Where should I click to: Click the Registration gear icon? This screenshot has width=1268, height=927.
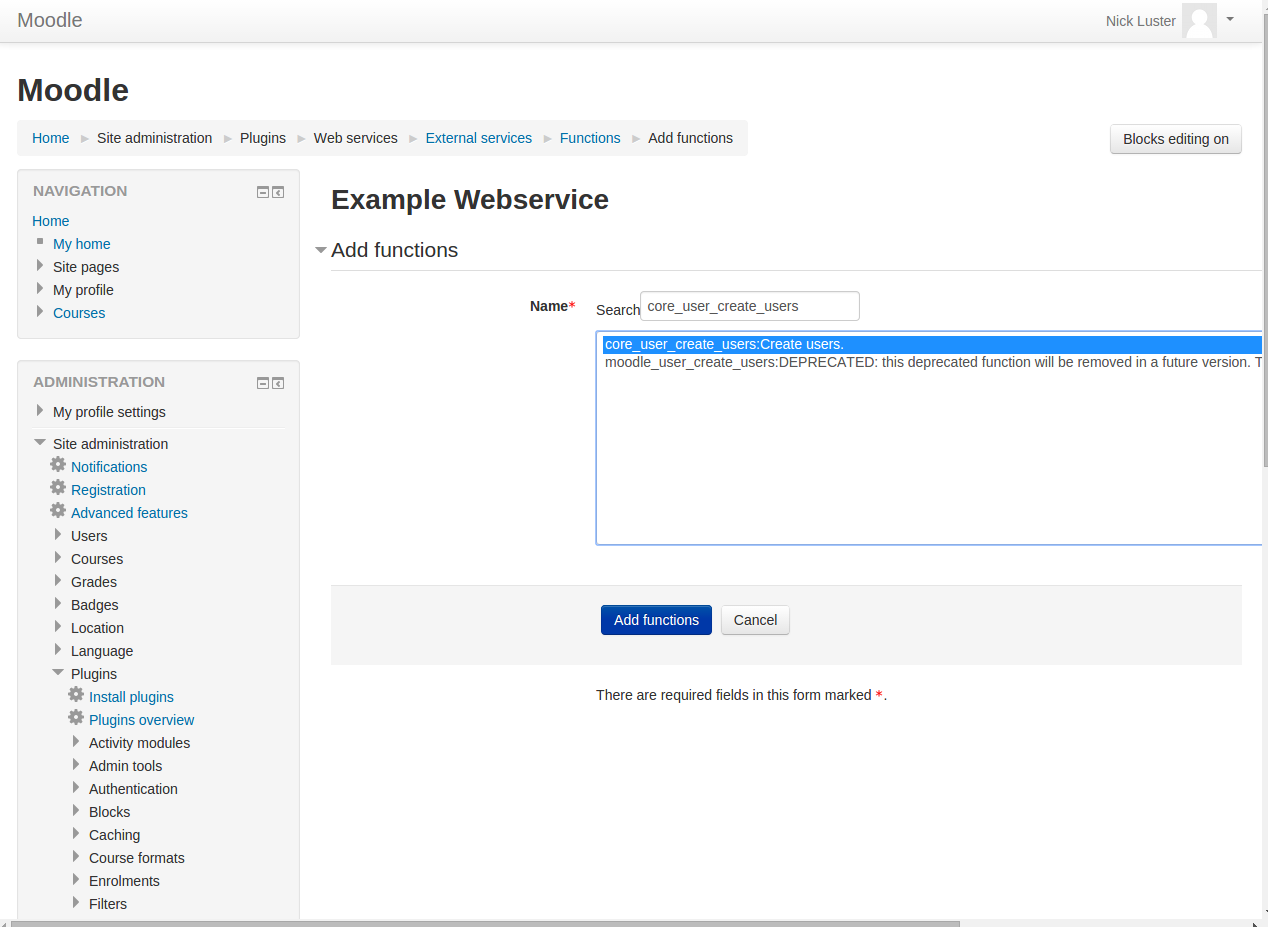(58, 488)
